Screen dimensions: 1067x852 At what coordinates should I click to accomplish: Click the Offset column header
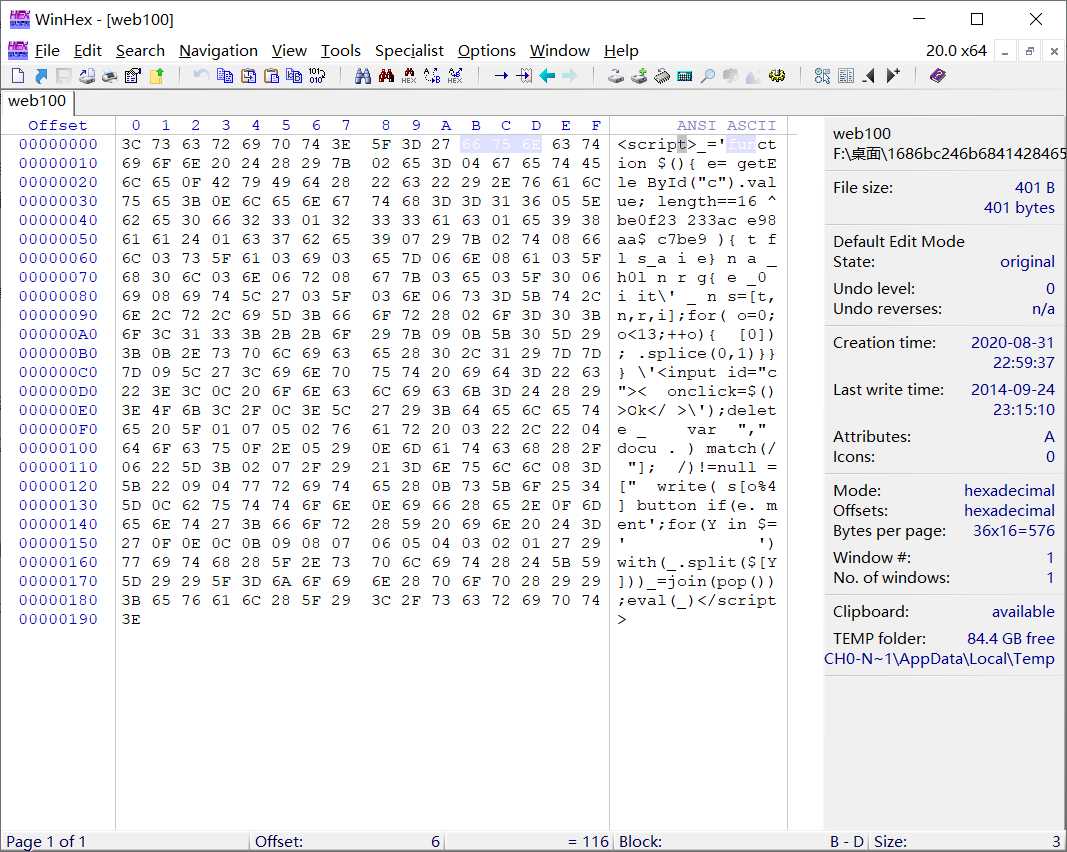[x=58, y=125]
